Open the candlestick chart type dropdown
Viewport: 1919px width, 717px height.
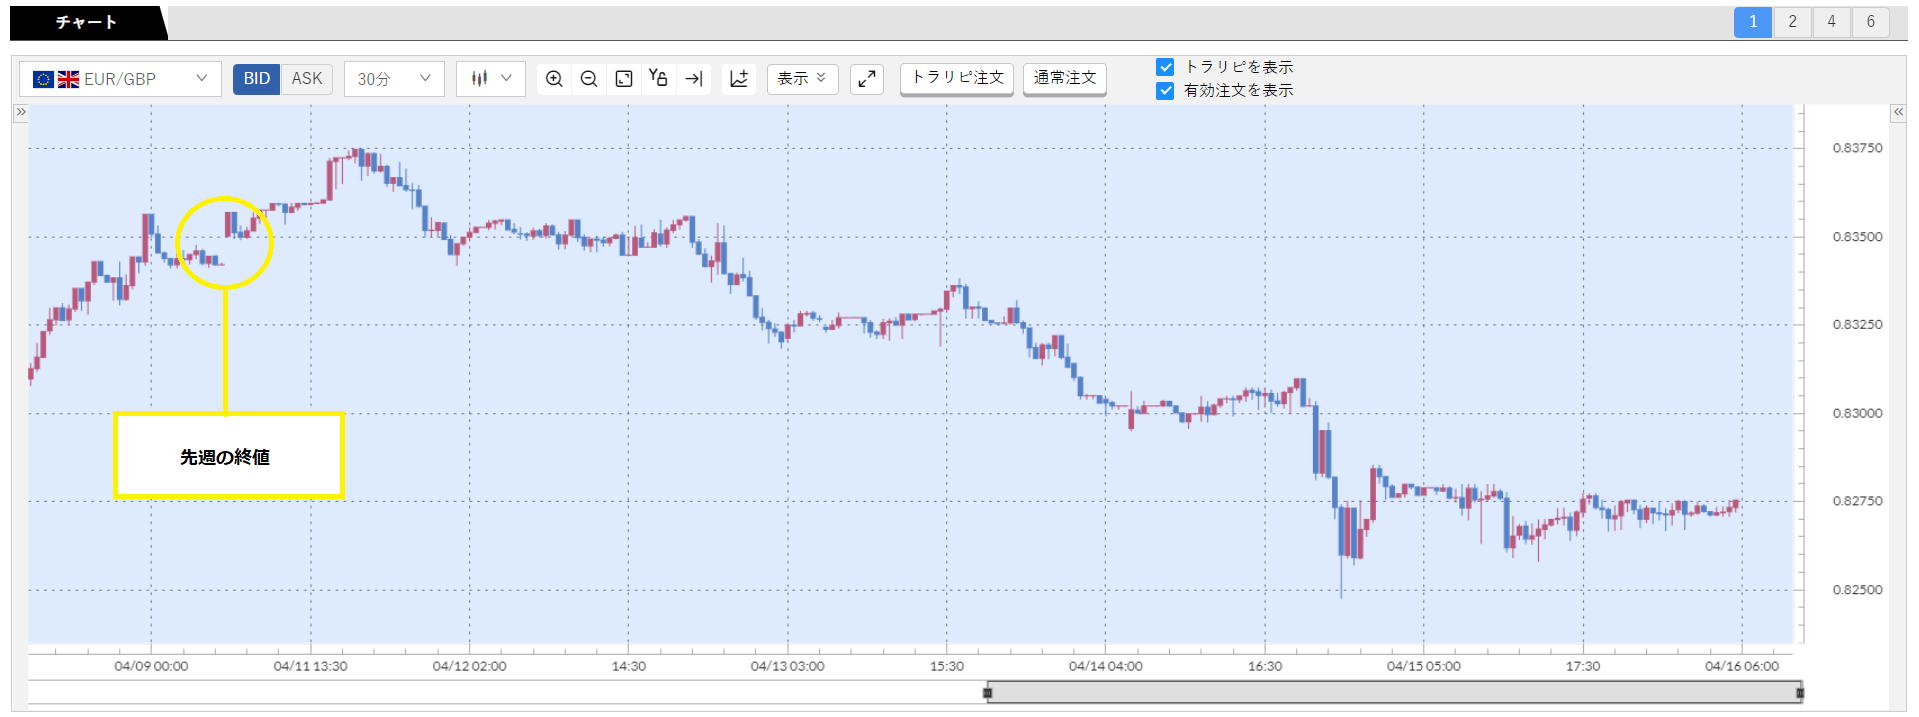[491, 79]
